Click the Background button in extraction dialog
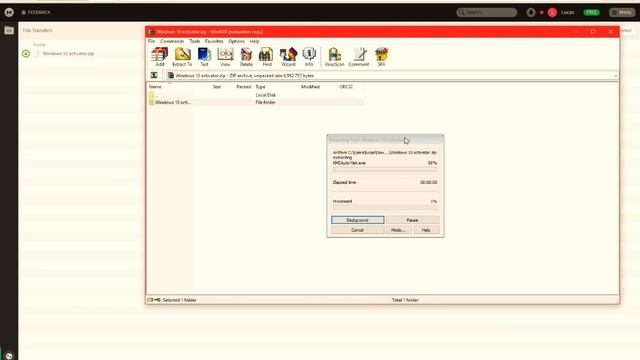Image resolution: width=640 pixels, height=360 pixels. pyautogui.click(x=358, y=220)
